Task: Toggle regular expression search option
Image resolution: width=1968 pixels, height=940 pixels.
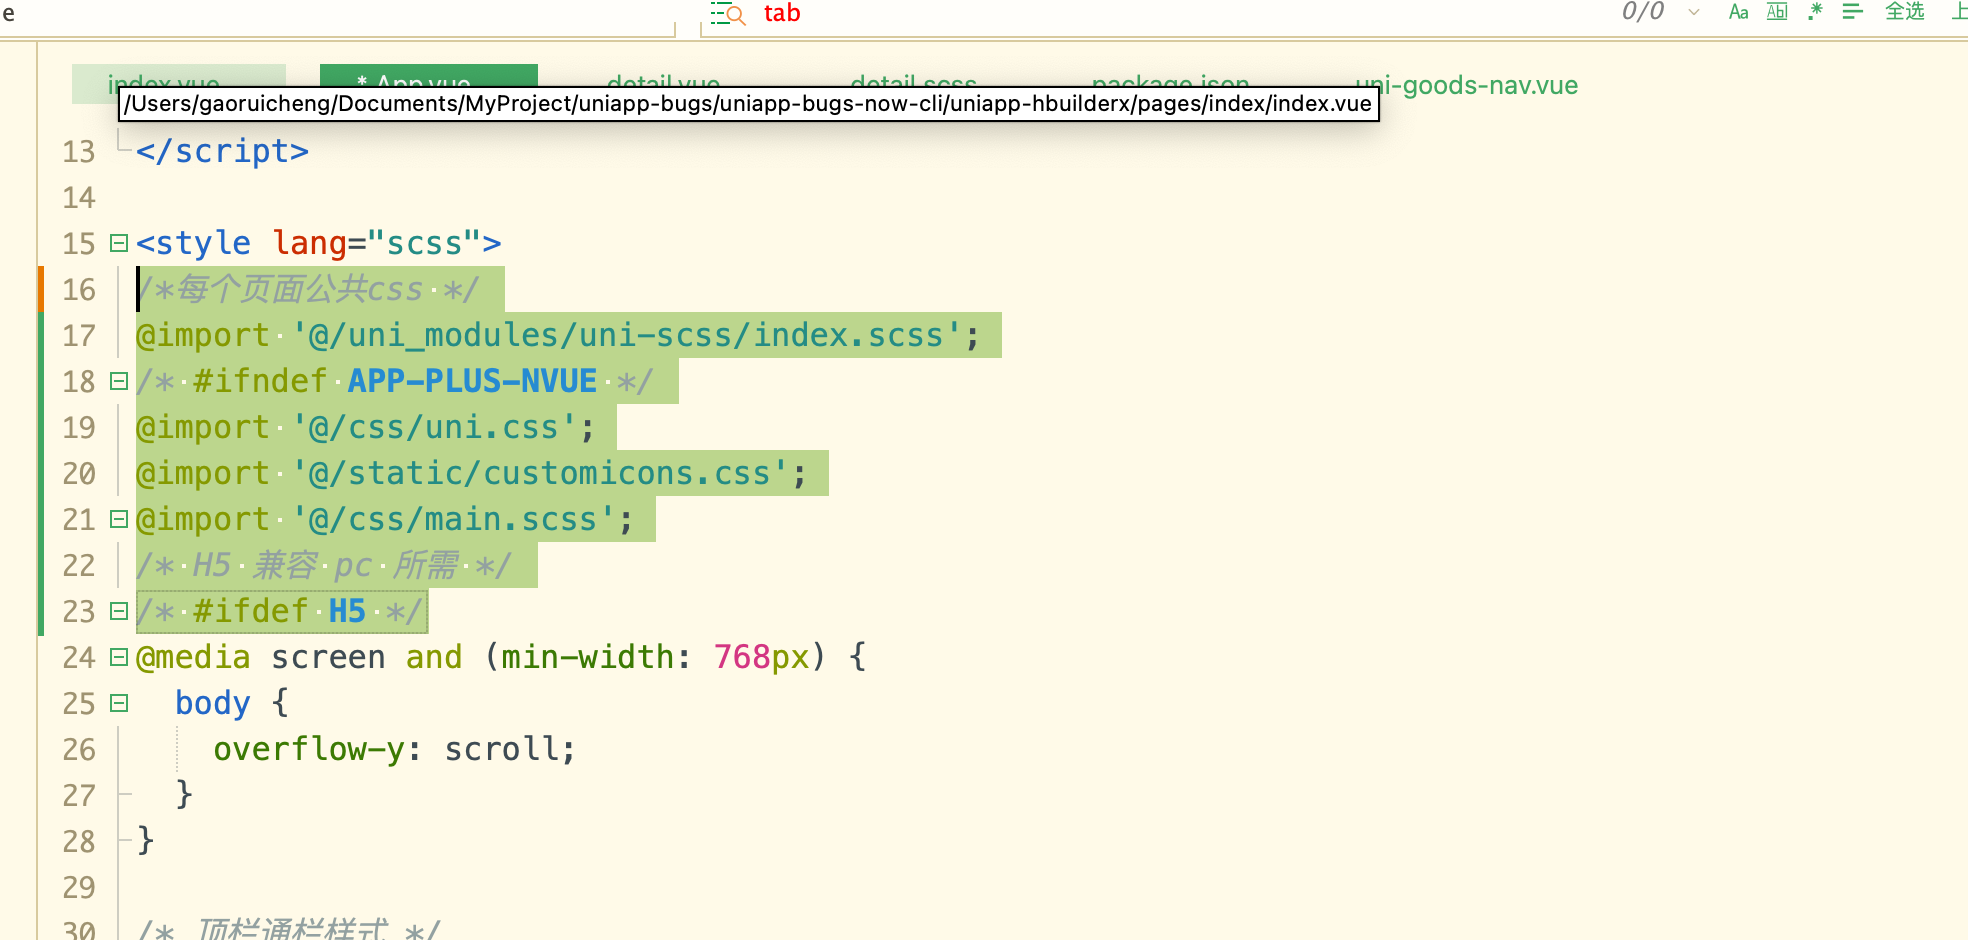Action: pos(1815,12)
